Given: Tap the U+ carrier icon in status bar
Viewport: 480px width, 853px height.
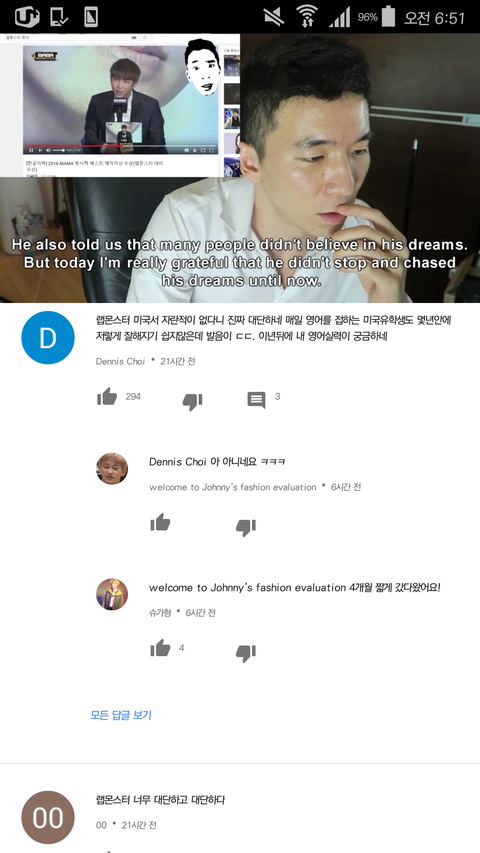Looking at the screenshot, I should coord(27,16).
